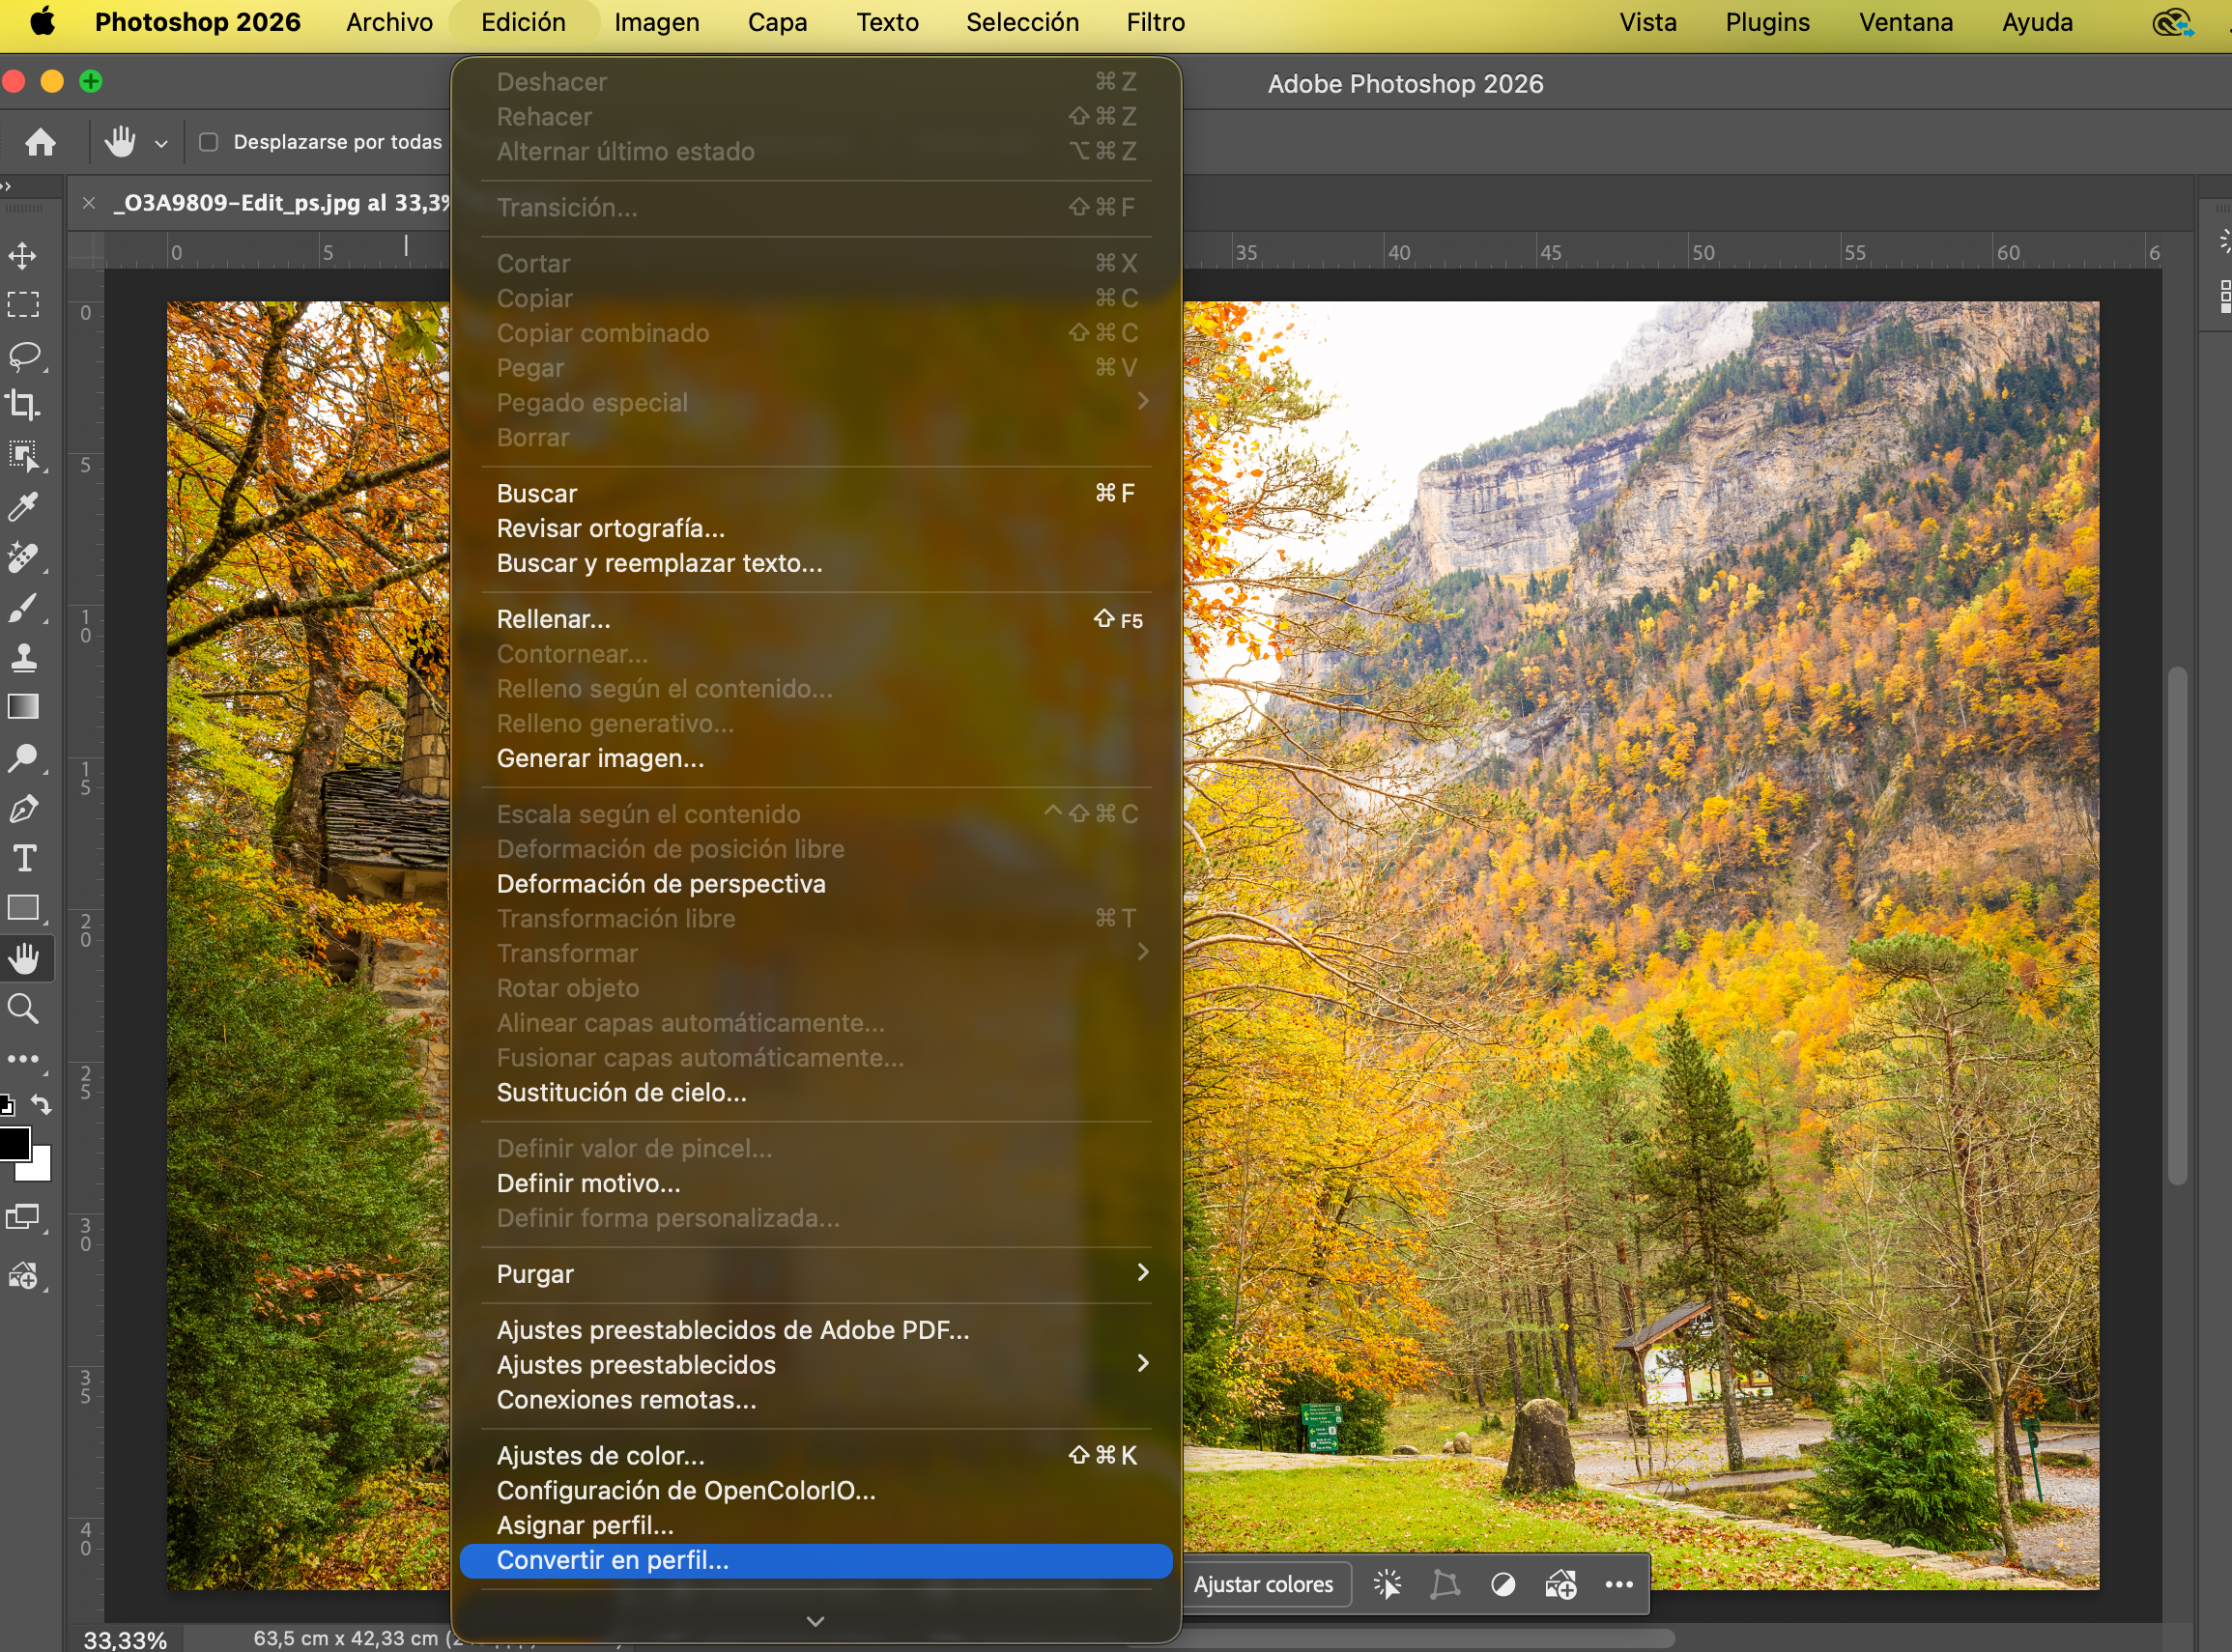
Task: Select the Clone Stamp tool
Action: point(23,657)
